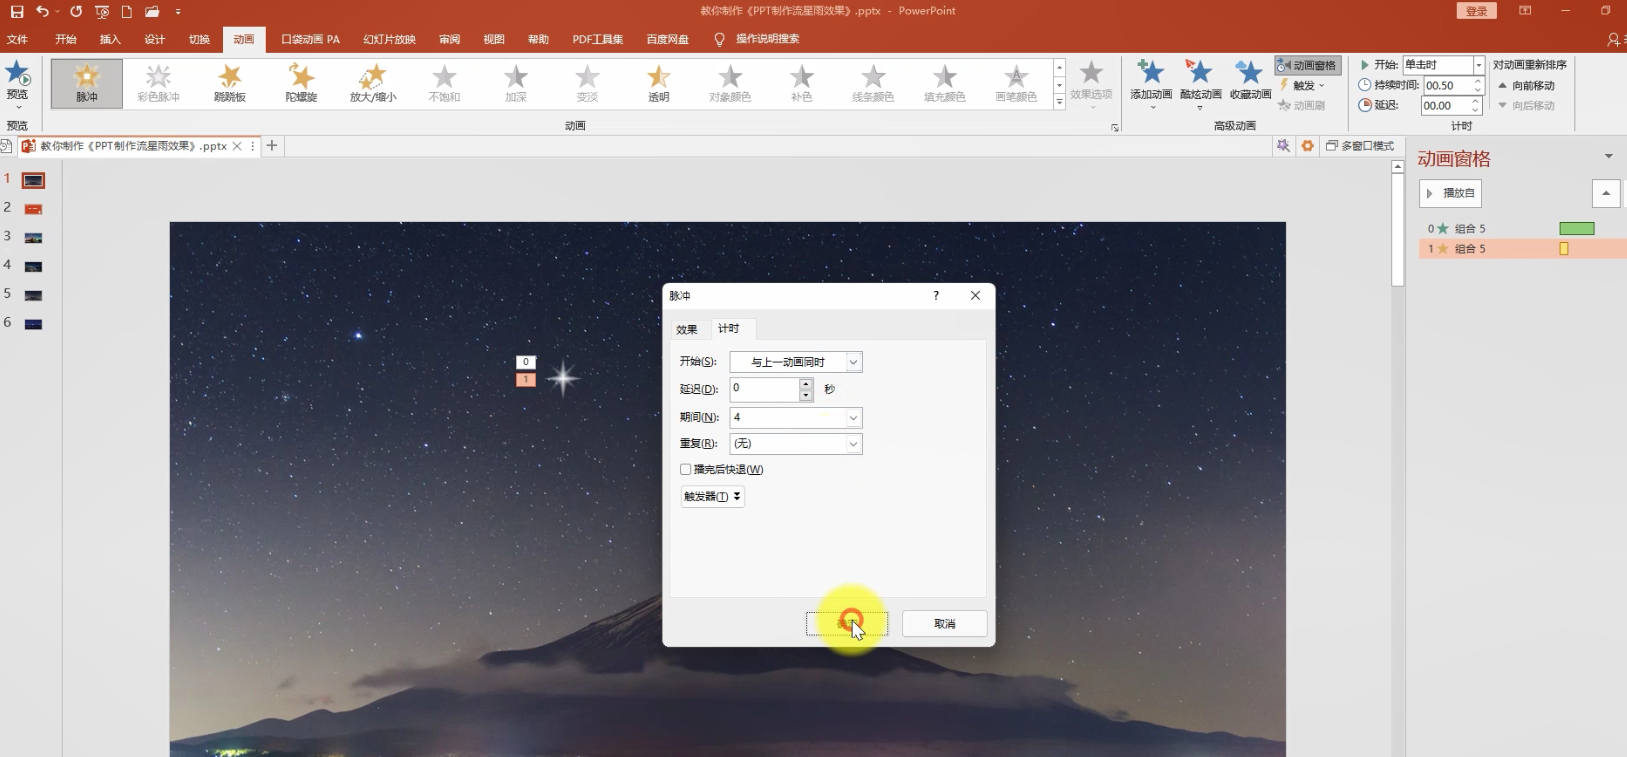Click the purple star icon beside gear icon
The width and height of the screenshot is (1627, 757).
coord(1283,146)
